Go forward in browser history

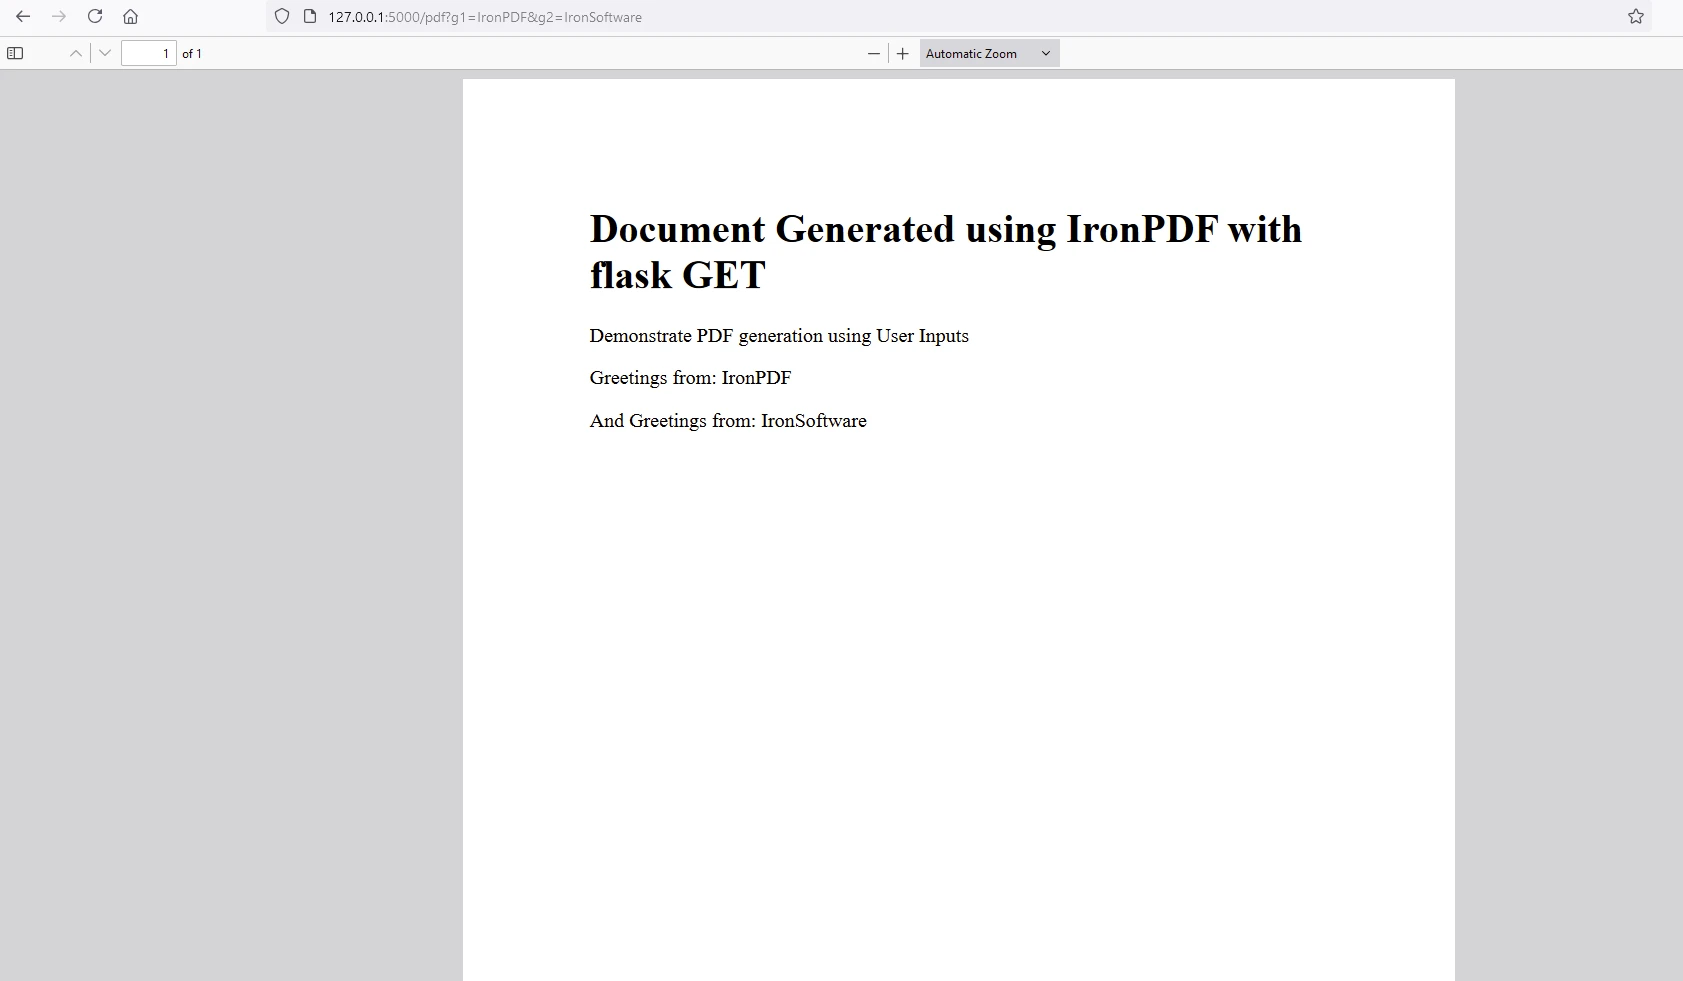click(x=60, y=17)
